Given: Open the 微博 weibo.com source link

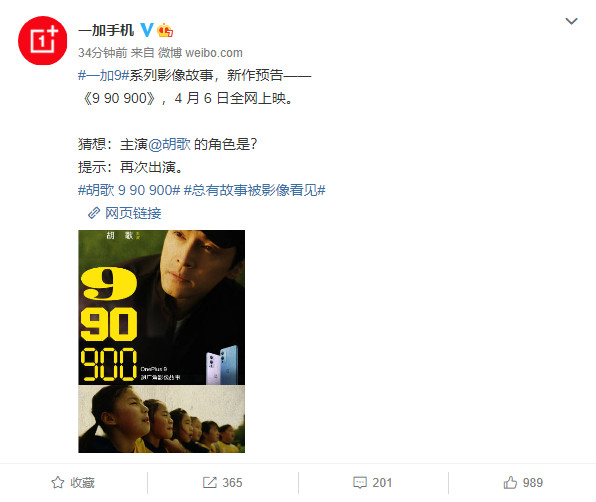Looking at the screenshot, I should 200,53.
